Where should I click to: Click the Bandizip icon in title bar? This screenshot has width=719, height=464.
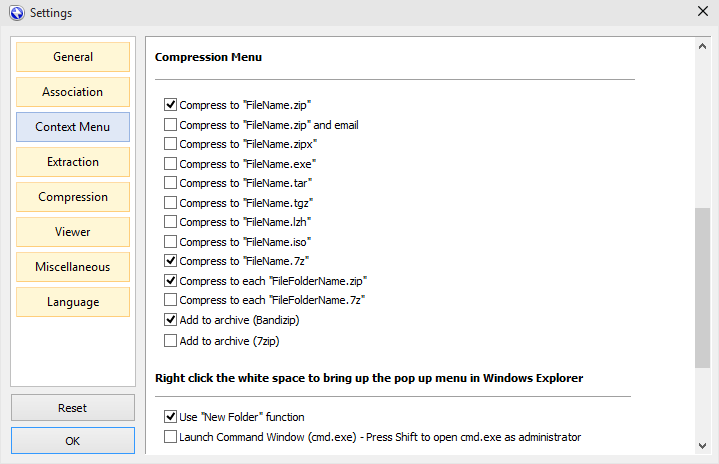tap(15, 13)
